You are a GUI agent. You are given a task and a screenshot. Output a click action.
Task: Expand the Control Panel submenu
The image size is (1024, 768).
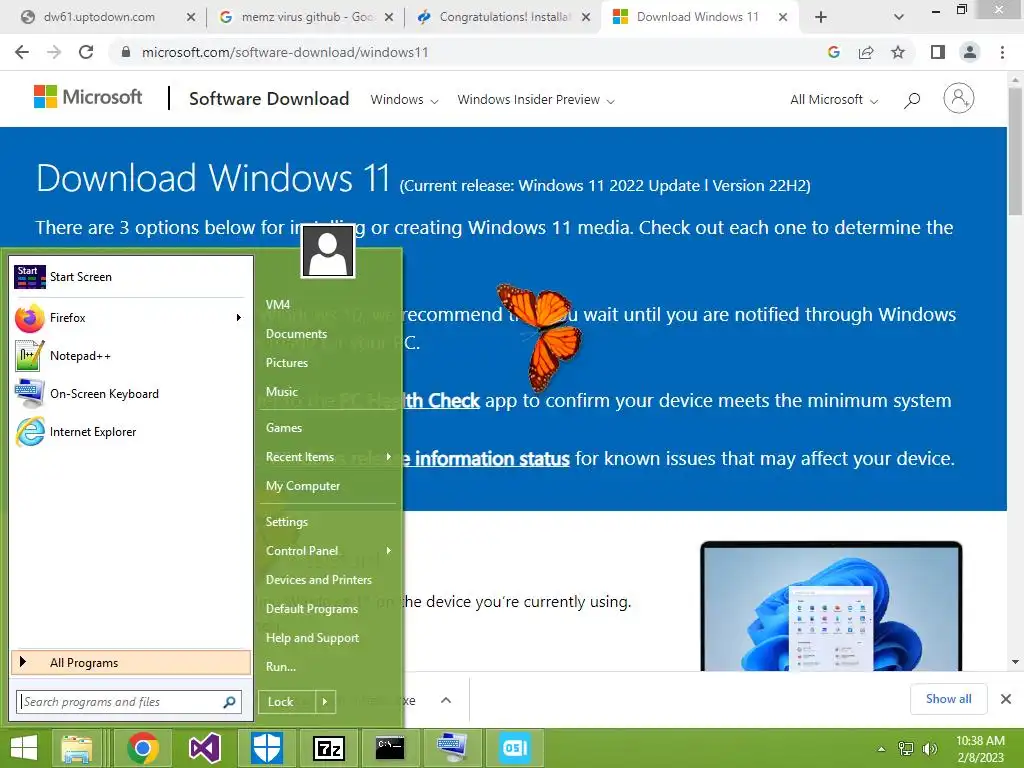pyautogui.click(x=389, y=551)
